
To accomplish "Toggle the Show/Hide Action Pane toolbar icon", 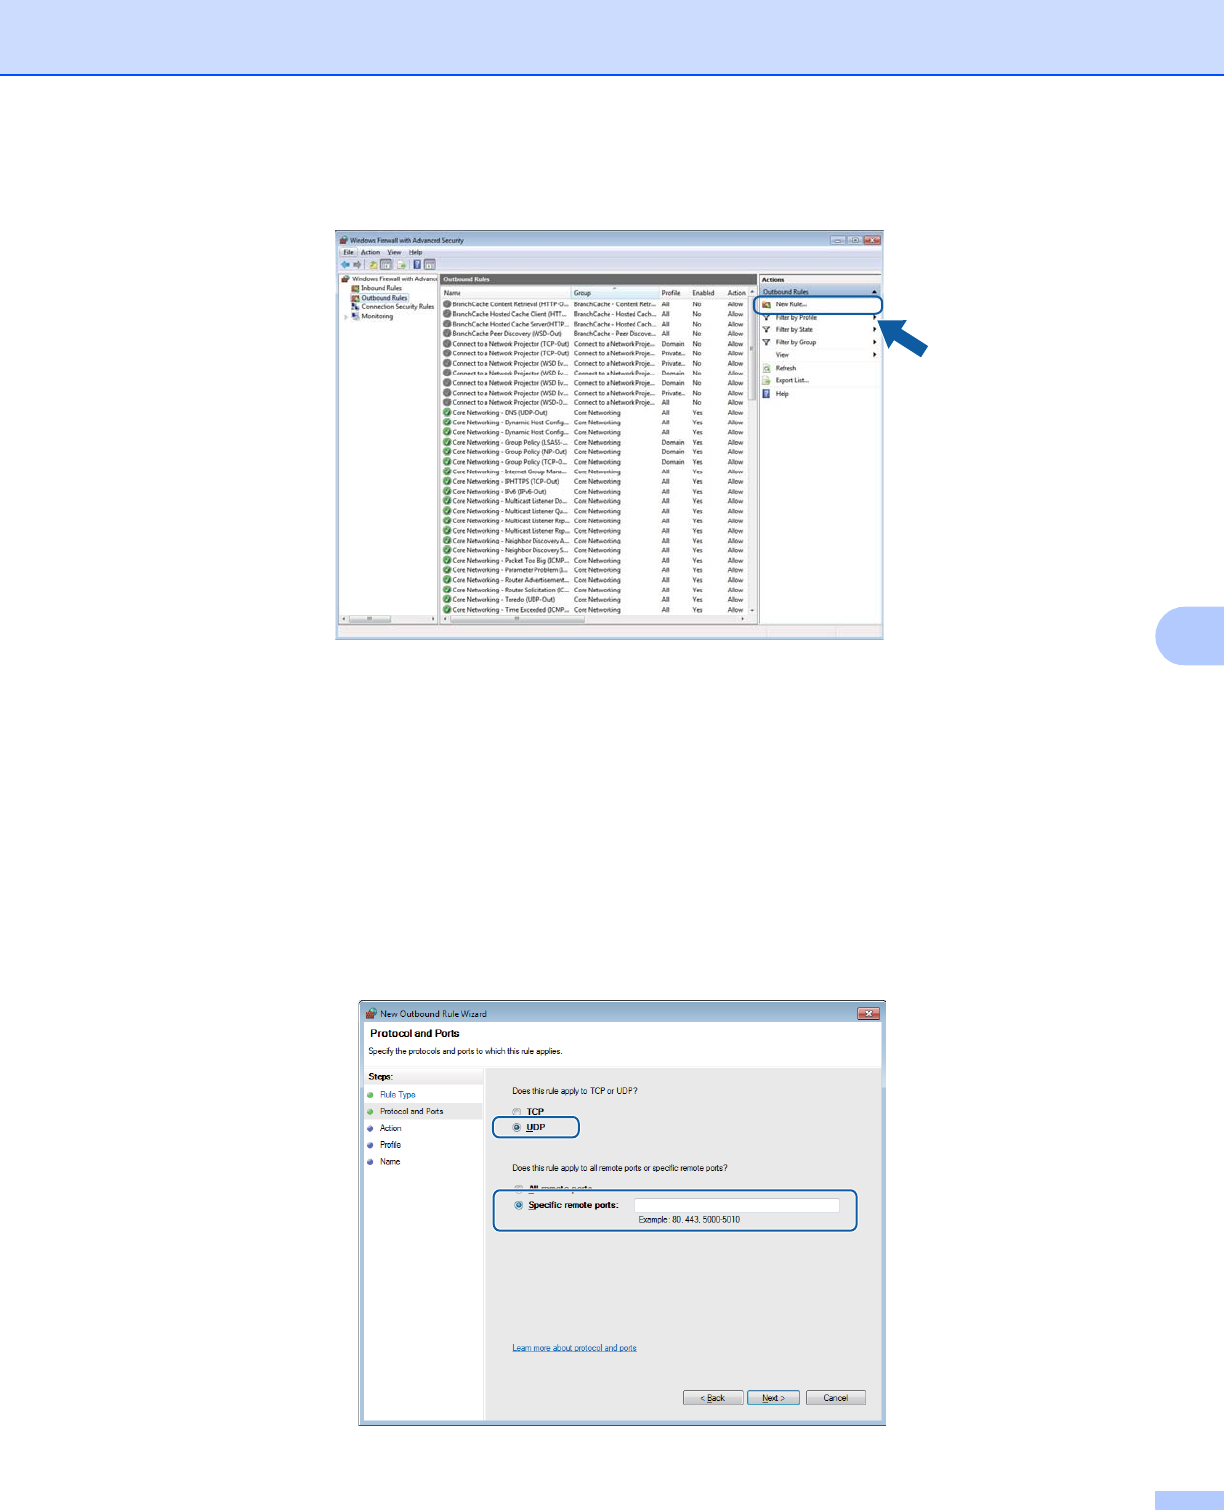I will [430, 265].
